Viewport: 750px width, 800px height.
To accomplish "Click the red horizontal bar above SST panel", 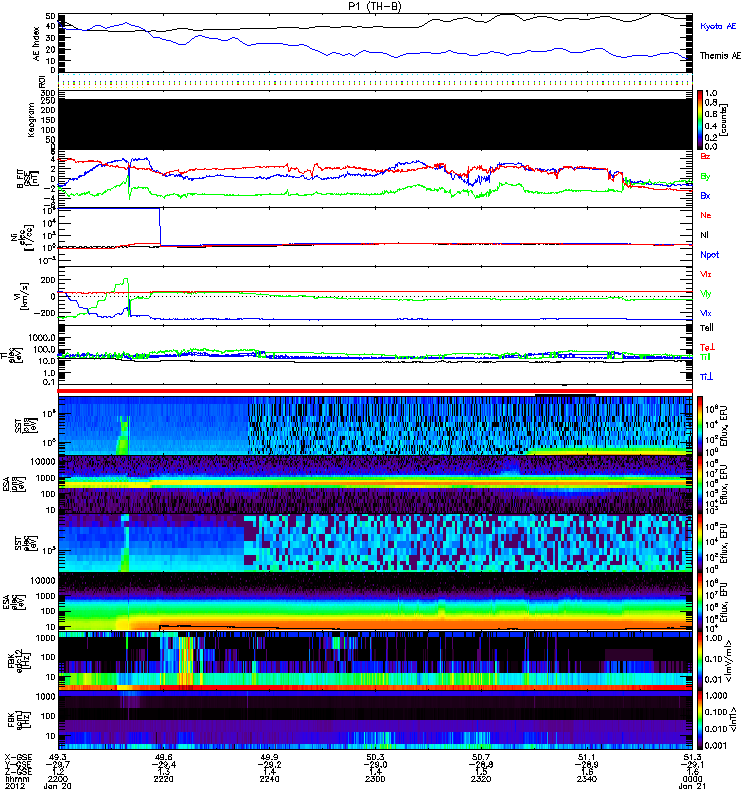I will coord(375,391).
